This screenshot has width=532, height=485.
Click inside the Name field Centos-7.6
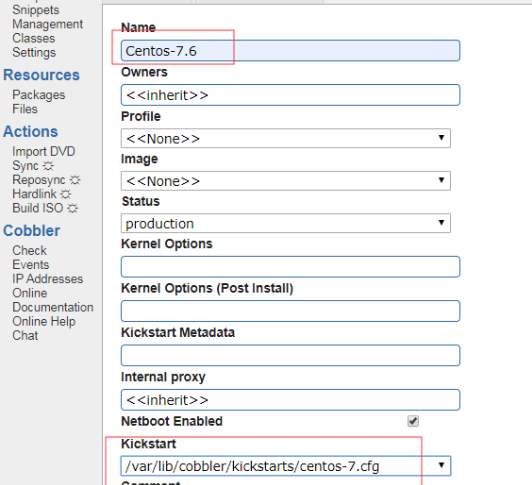(x=290, y=51)
